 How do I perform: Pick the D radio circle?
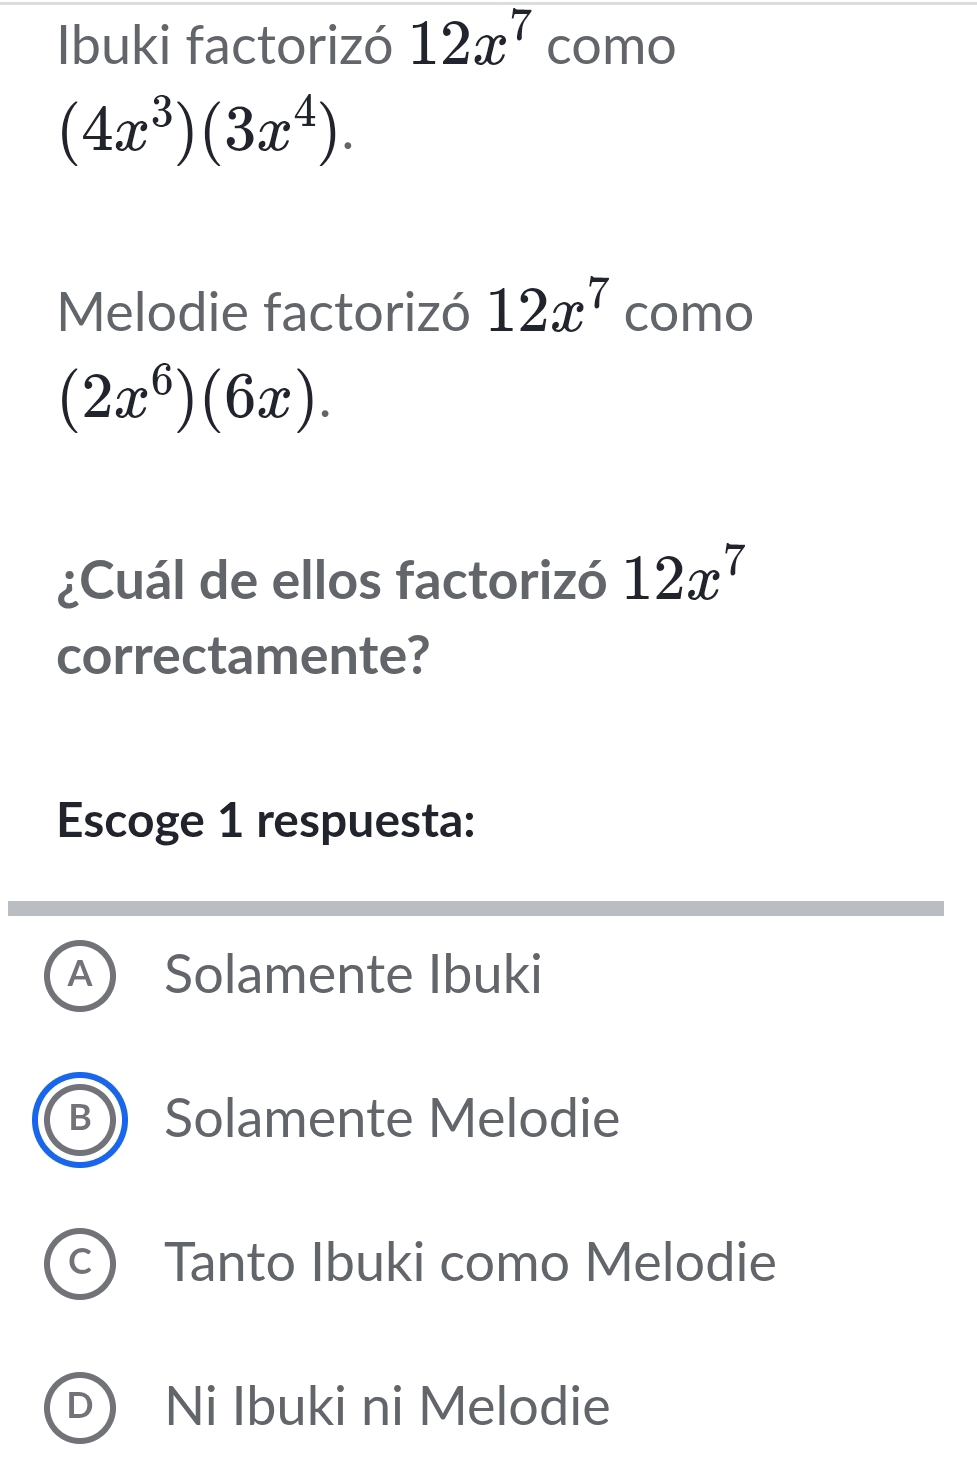80,1407
